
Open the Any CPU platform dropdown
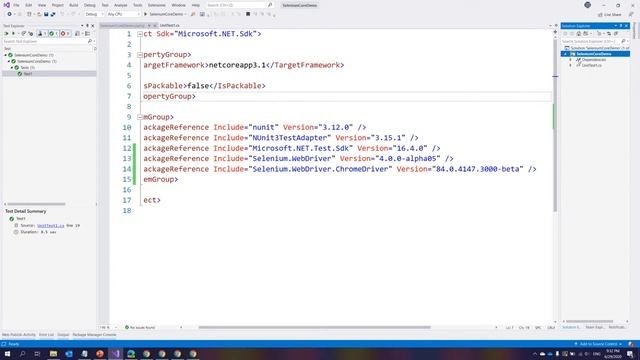[123, 14]
